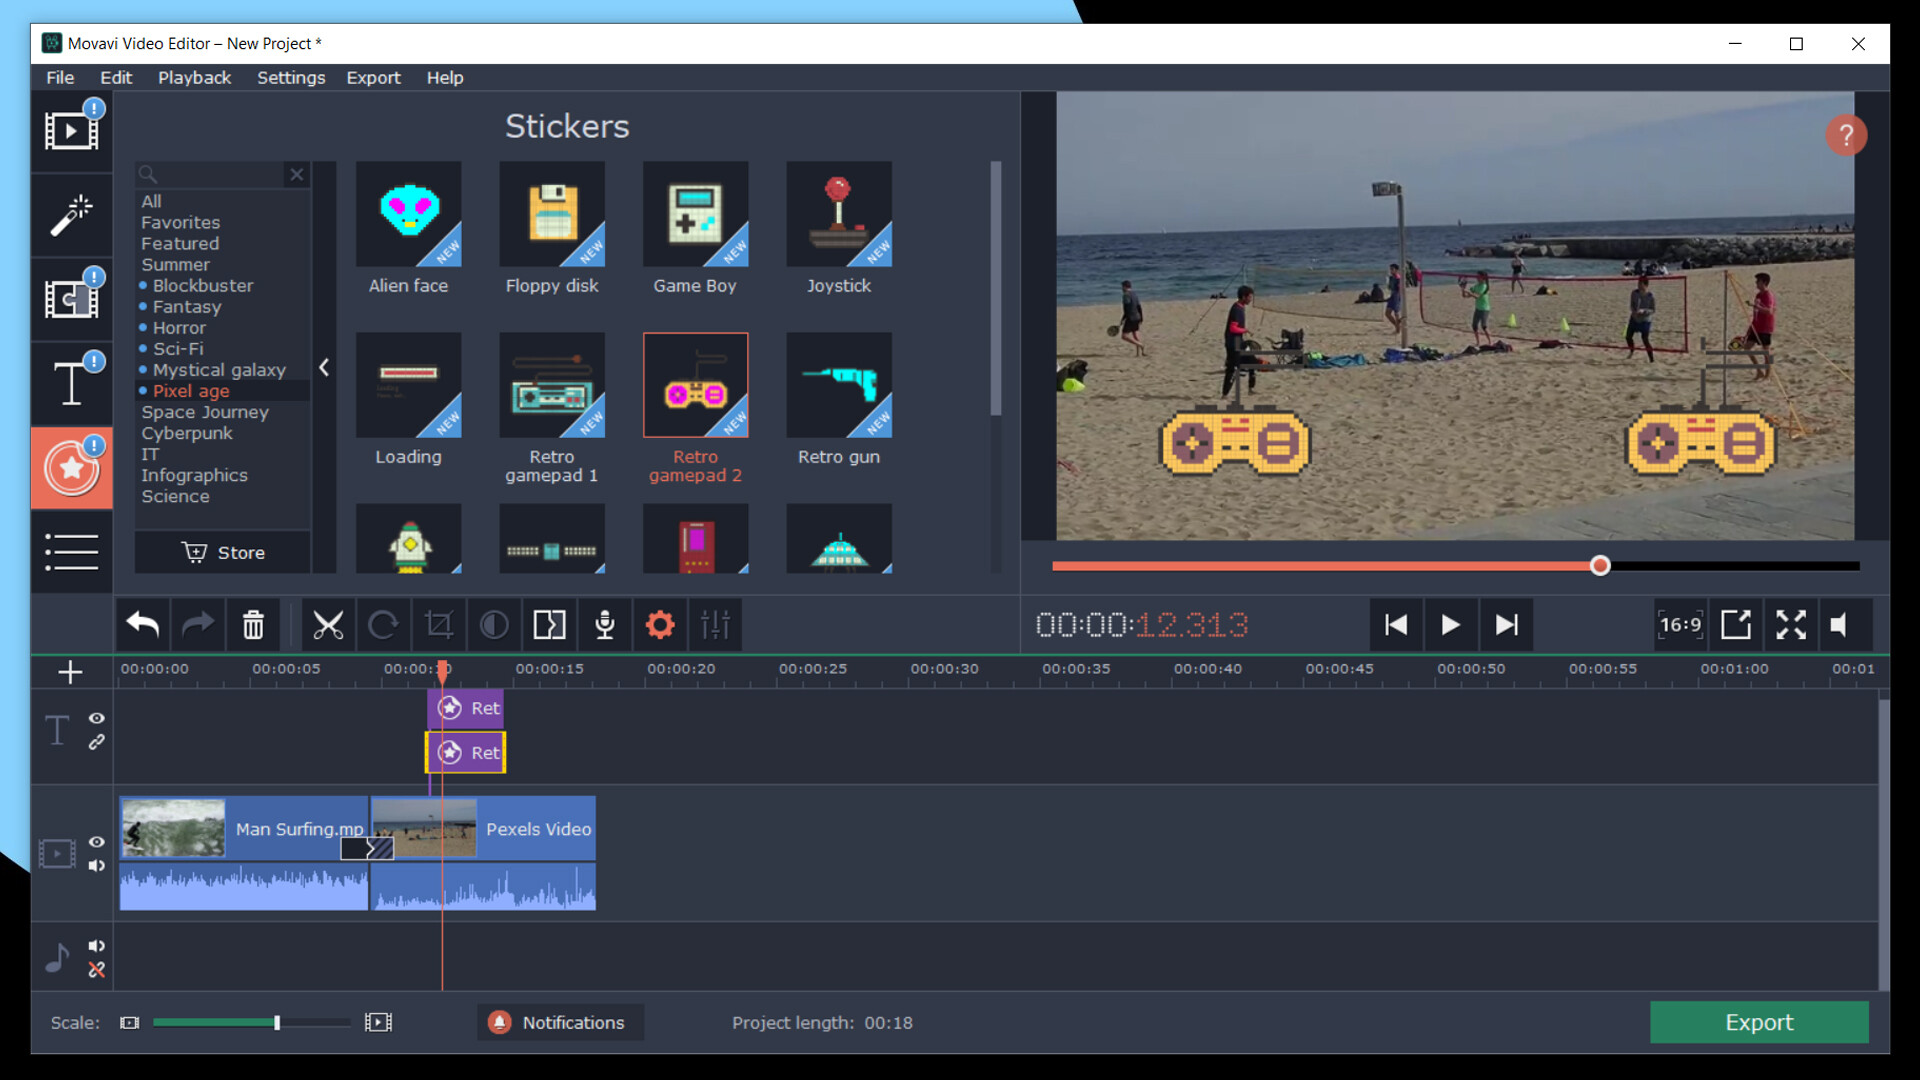
Task: Collapse the sticker category list panel
Action: tap(323, 367)
